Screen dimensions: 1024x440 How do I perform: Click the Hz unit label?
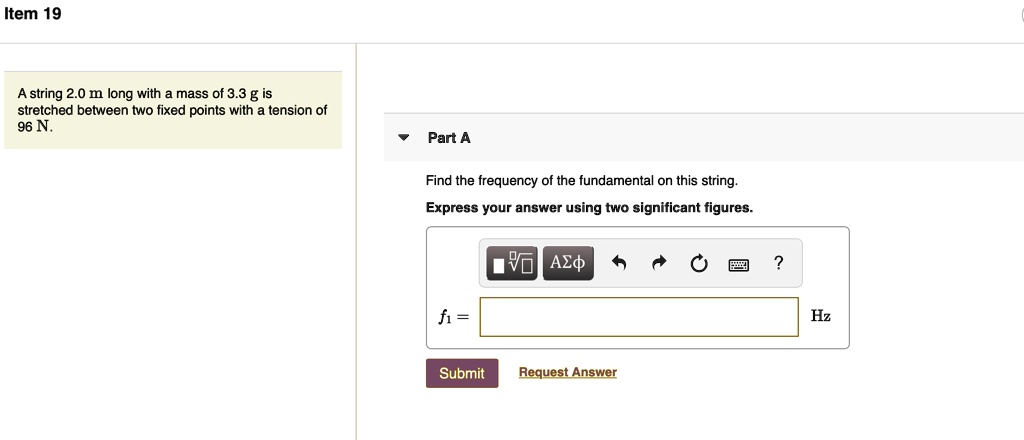[x=820, y=316]
